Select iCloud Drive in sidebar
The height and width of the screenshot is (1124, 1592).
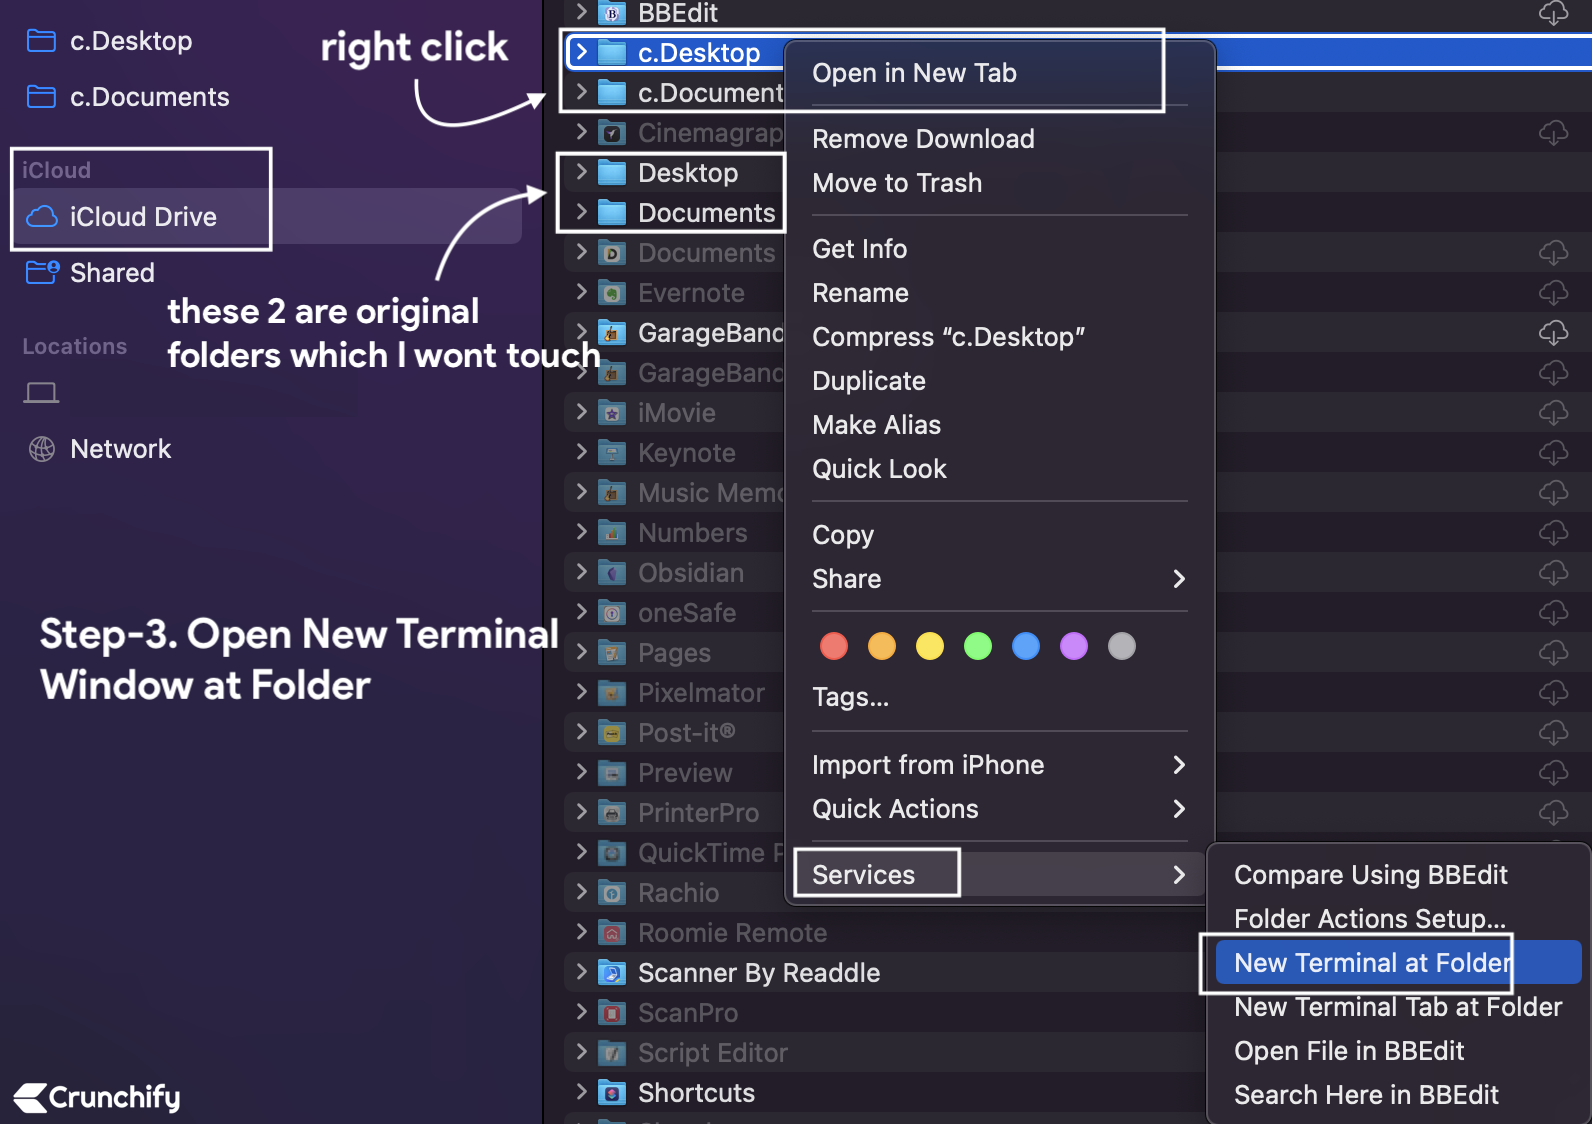(268, 217)
